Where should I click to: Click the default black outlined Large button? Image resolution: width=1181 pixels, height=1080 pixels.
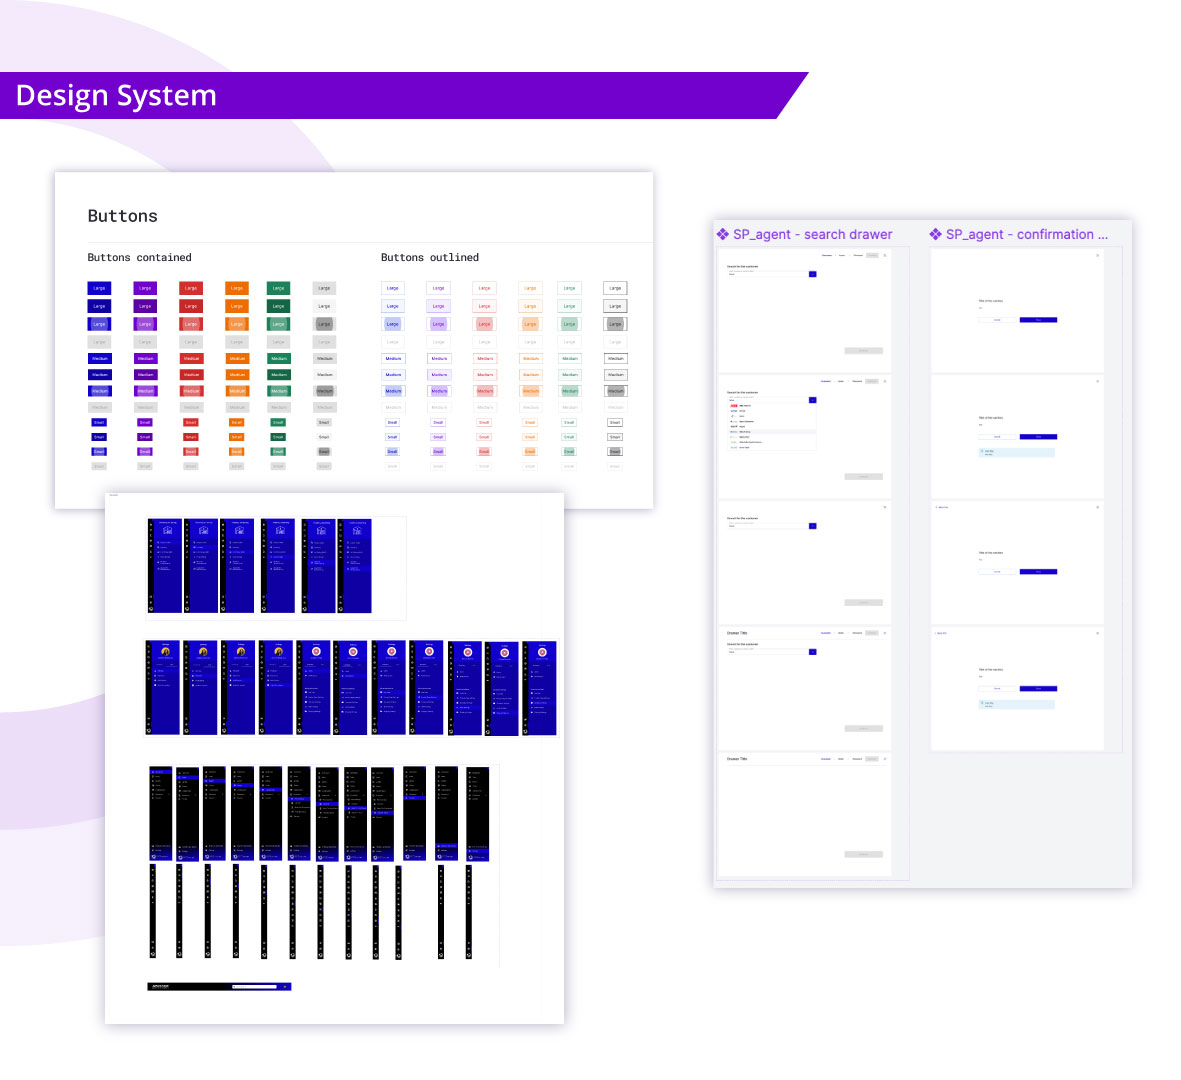click(x=615, y=288)
